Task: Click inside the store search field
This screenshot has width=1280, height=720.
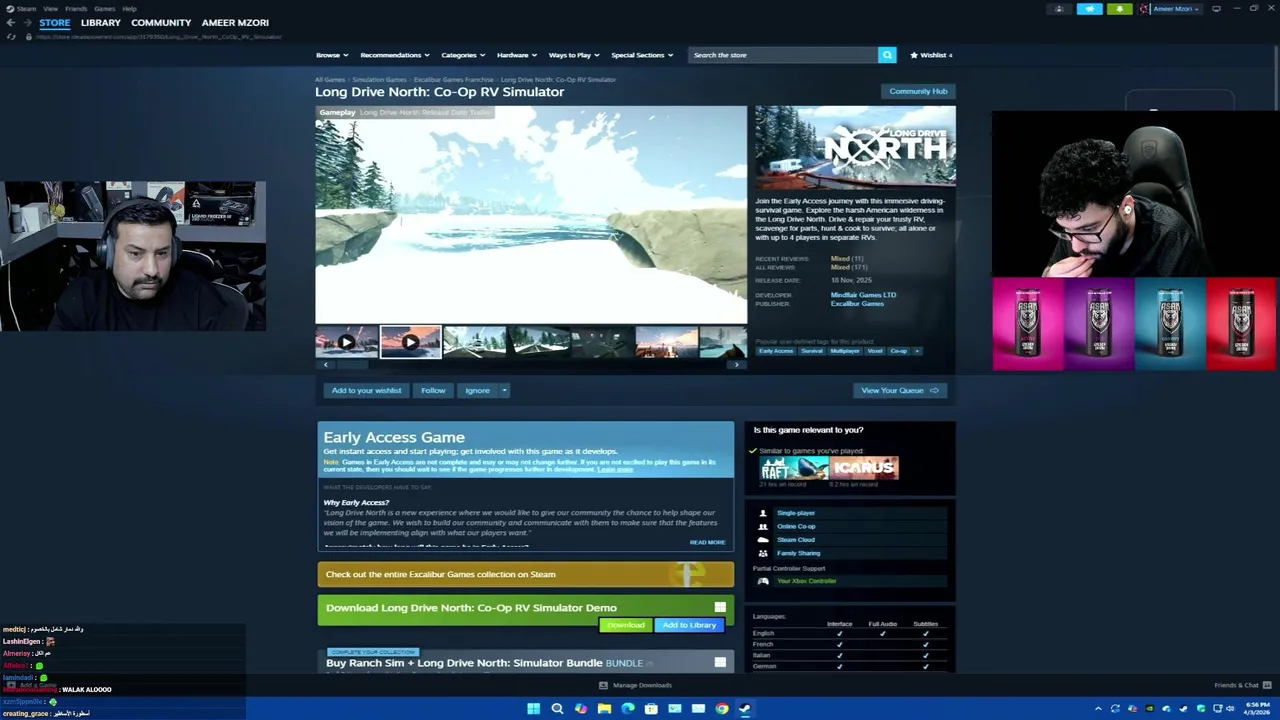Action: [x=783, y=55]
